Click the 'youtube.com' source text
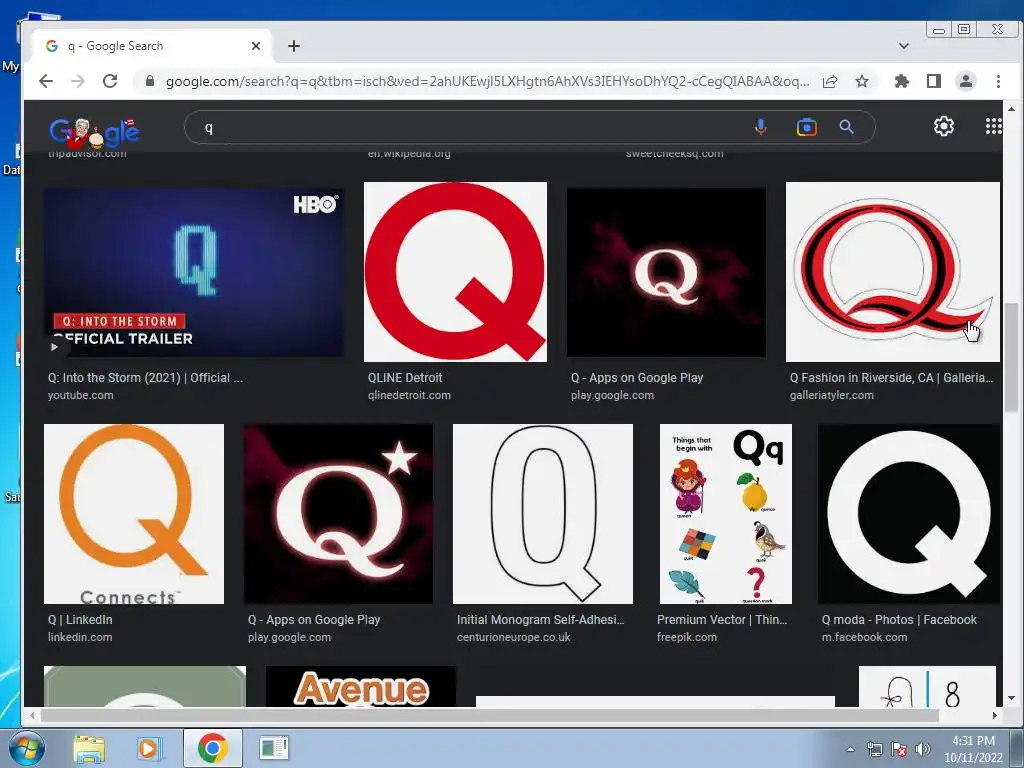The width and height of the screenshot is (1024, 768). pos(80,395)
